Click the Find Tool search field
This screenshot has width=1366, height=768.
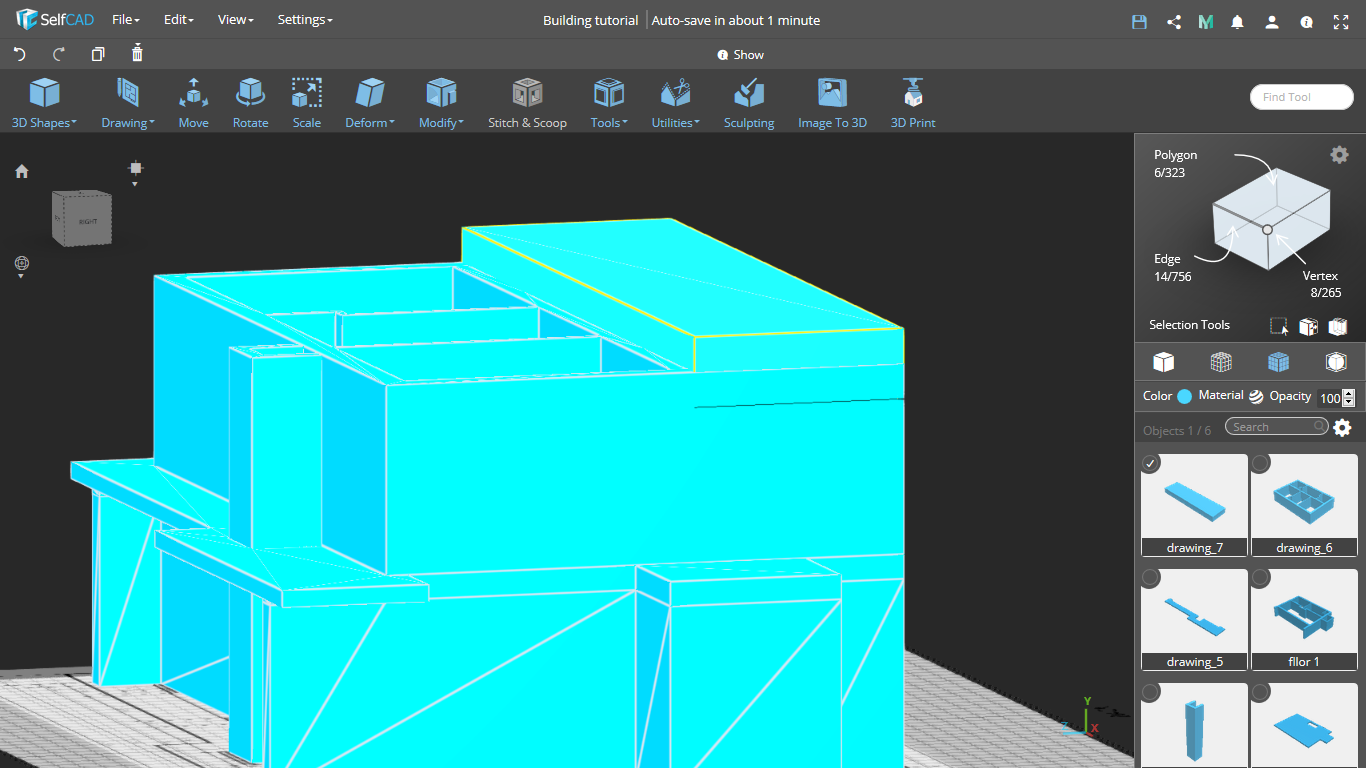click(1302, 97)
